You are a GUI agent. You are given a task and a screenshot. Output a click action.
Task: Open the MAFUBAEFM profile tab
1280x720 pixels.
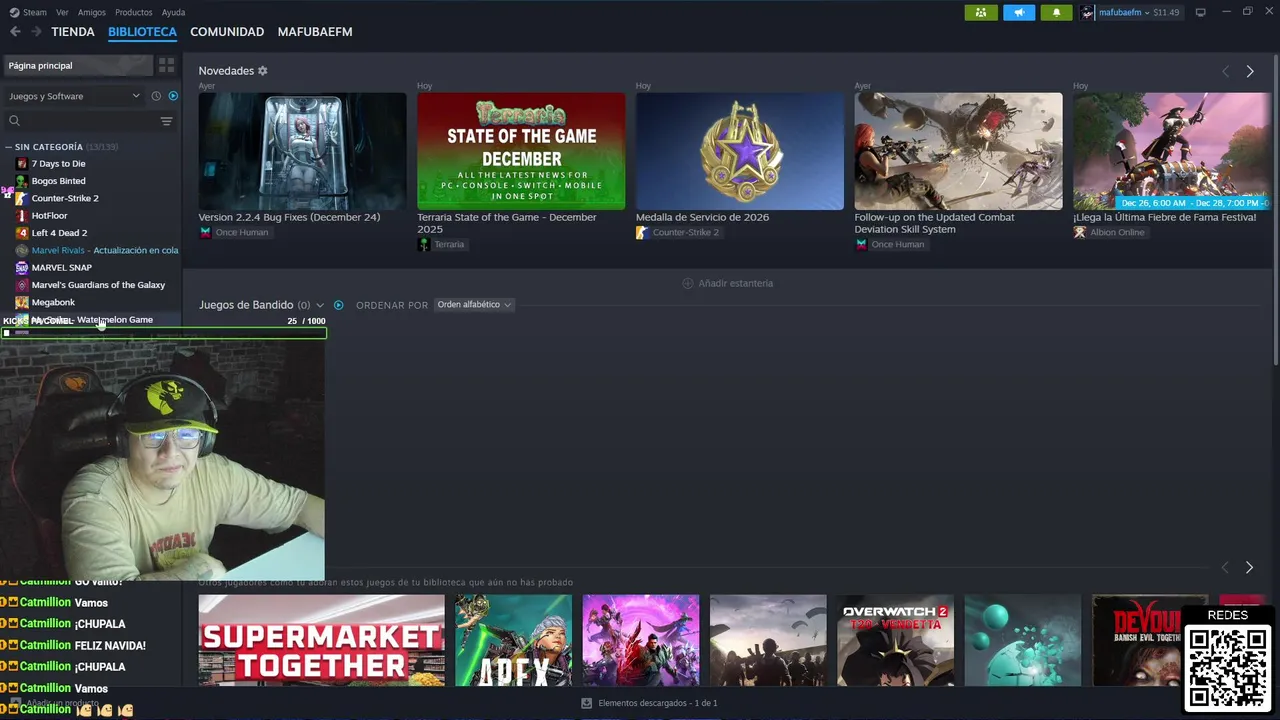tap(315, 32)
